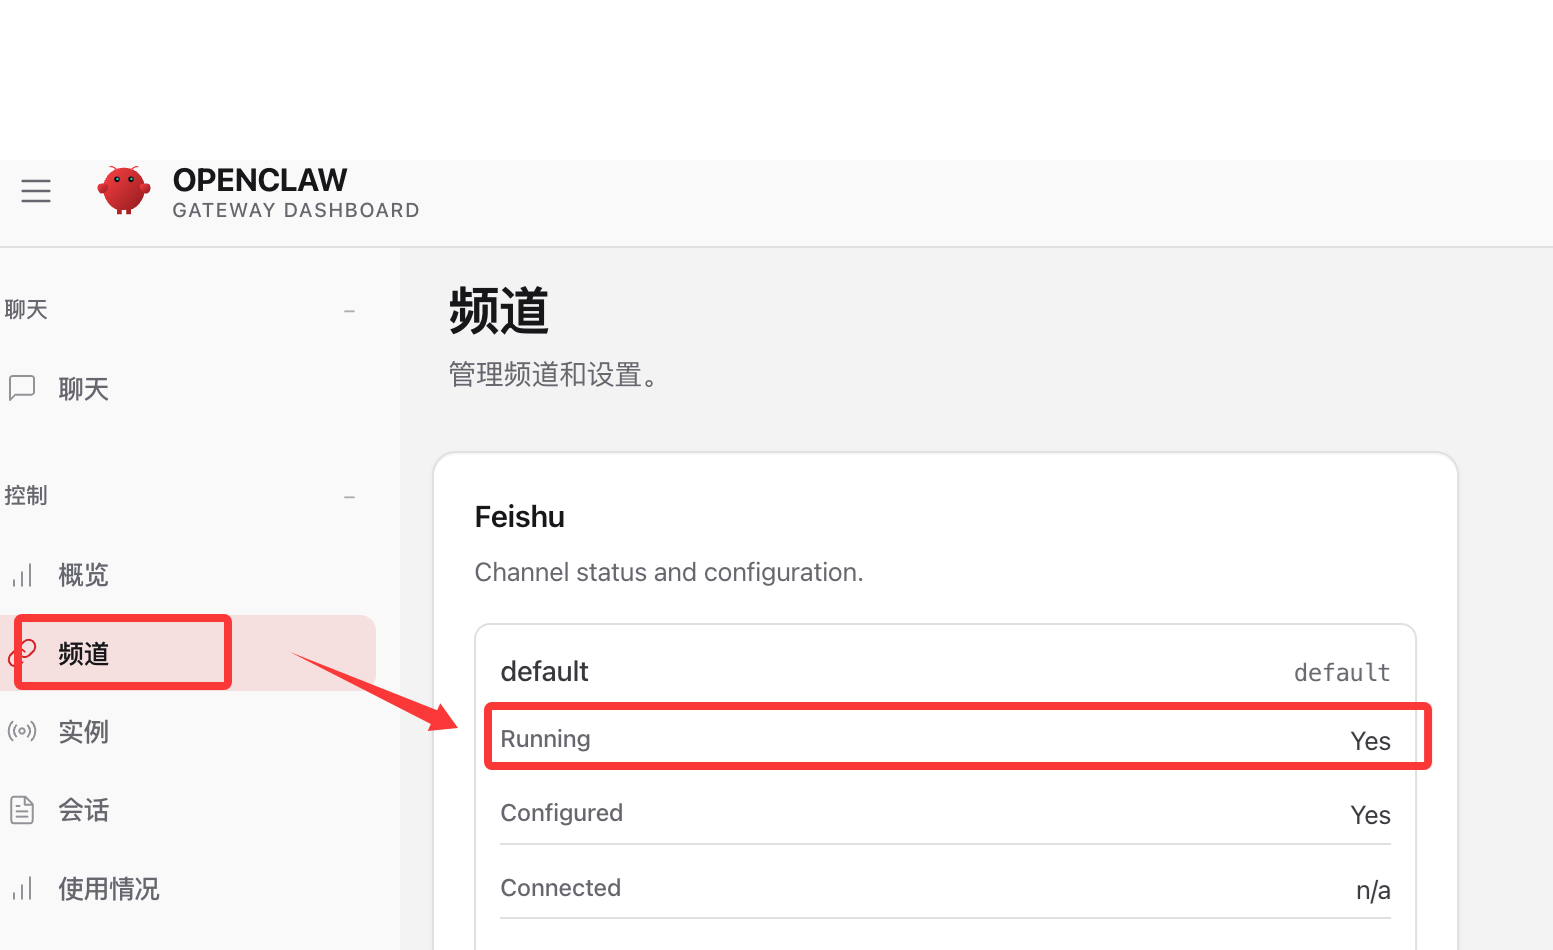Click the red OpenClaw lobster logo
The width and height of the screenshot is (1553, 950).
(x=124, y=190)
